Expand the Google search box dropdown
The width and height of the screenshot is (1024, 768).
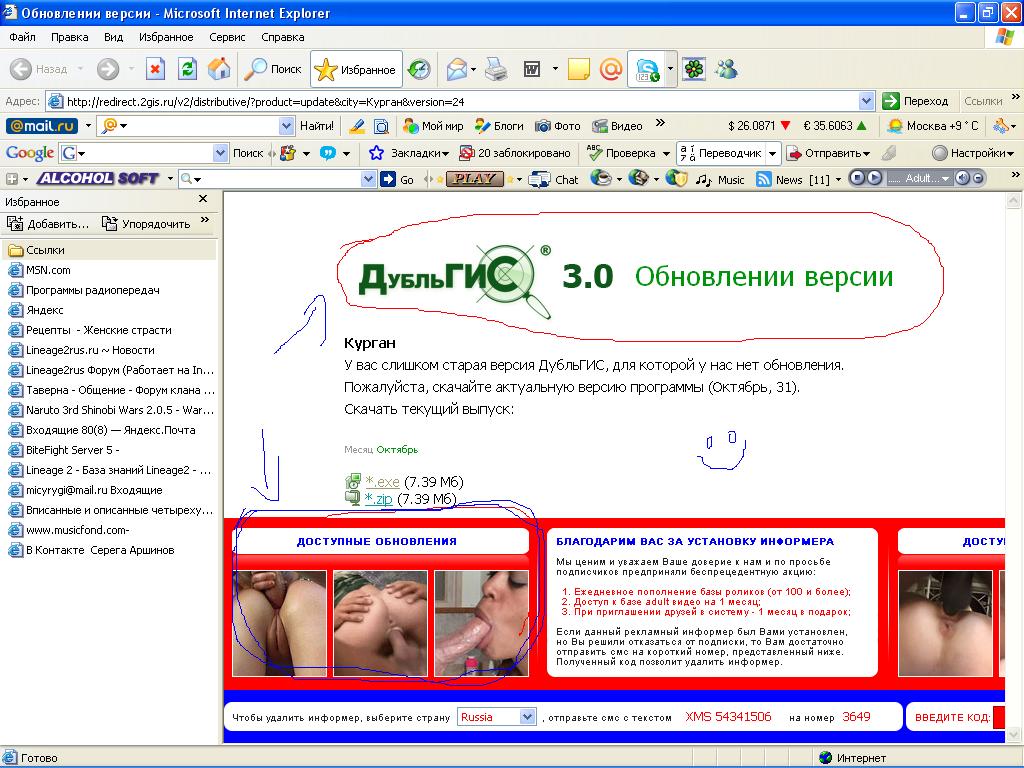221,153
